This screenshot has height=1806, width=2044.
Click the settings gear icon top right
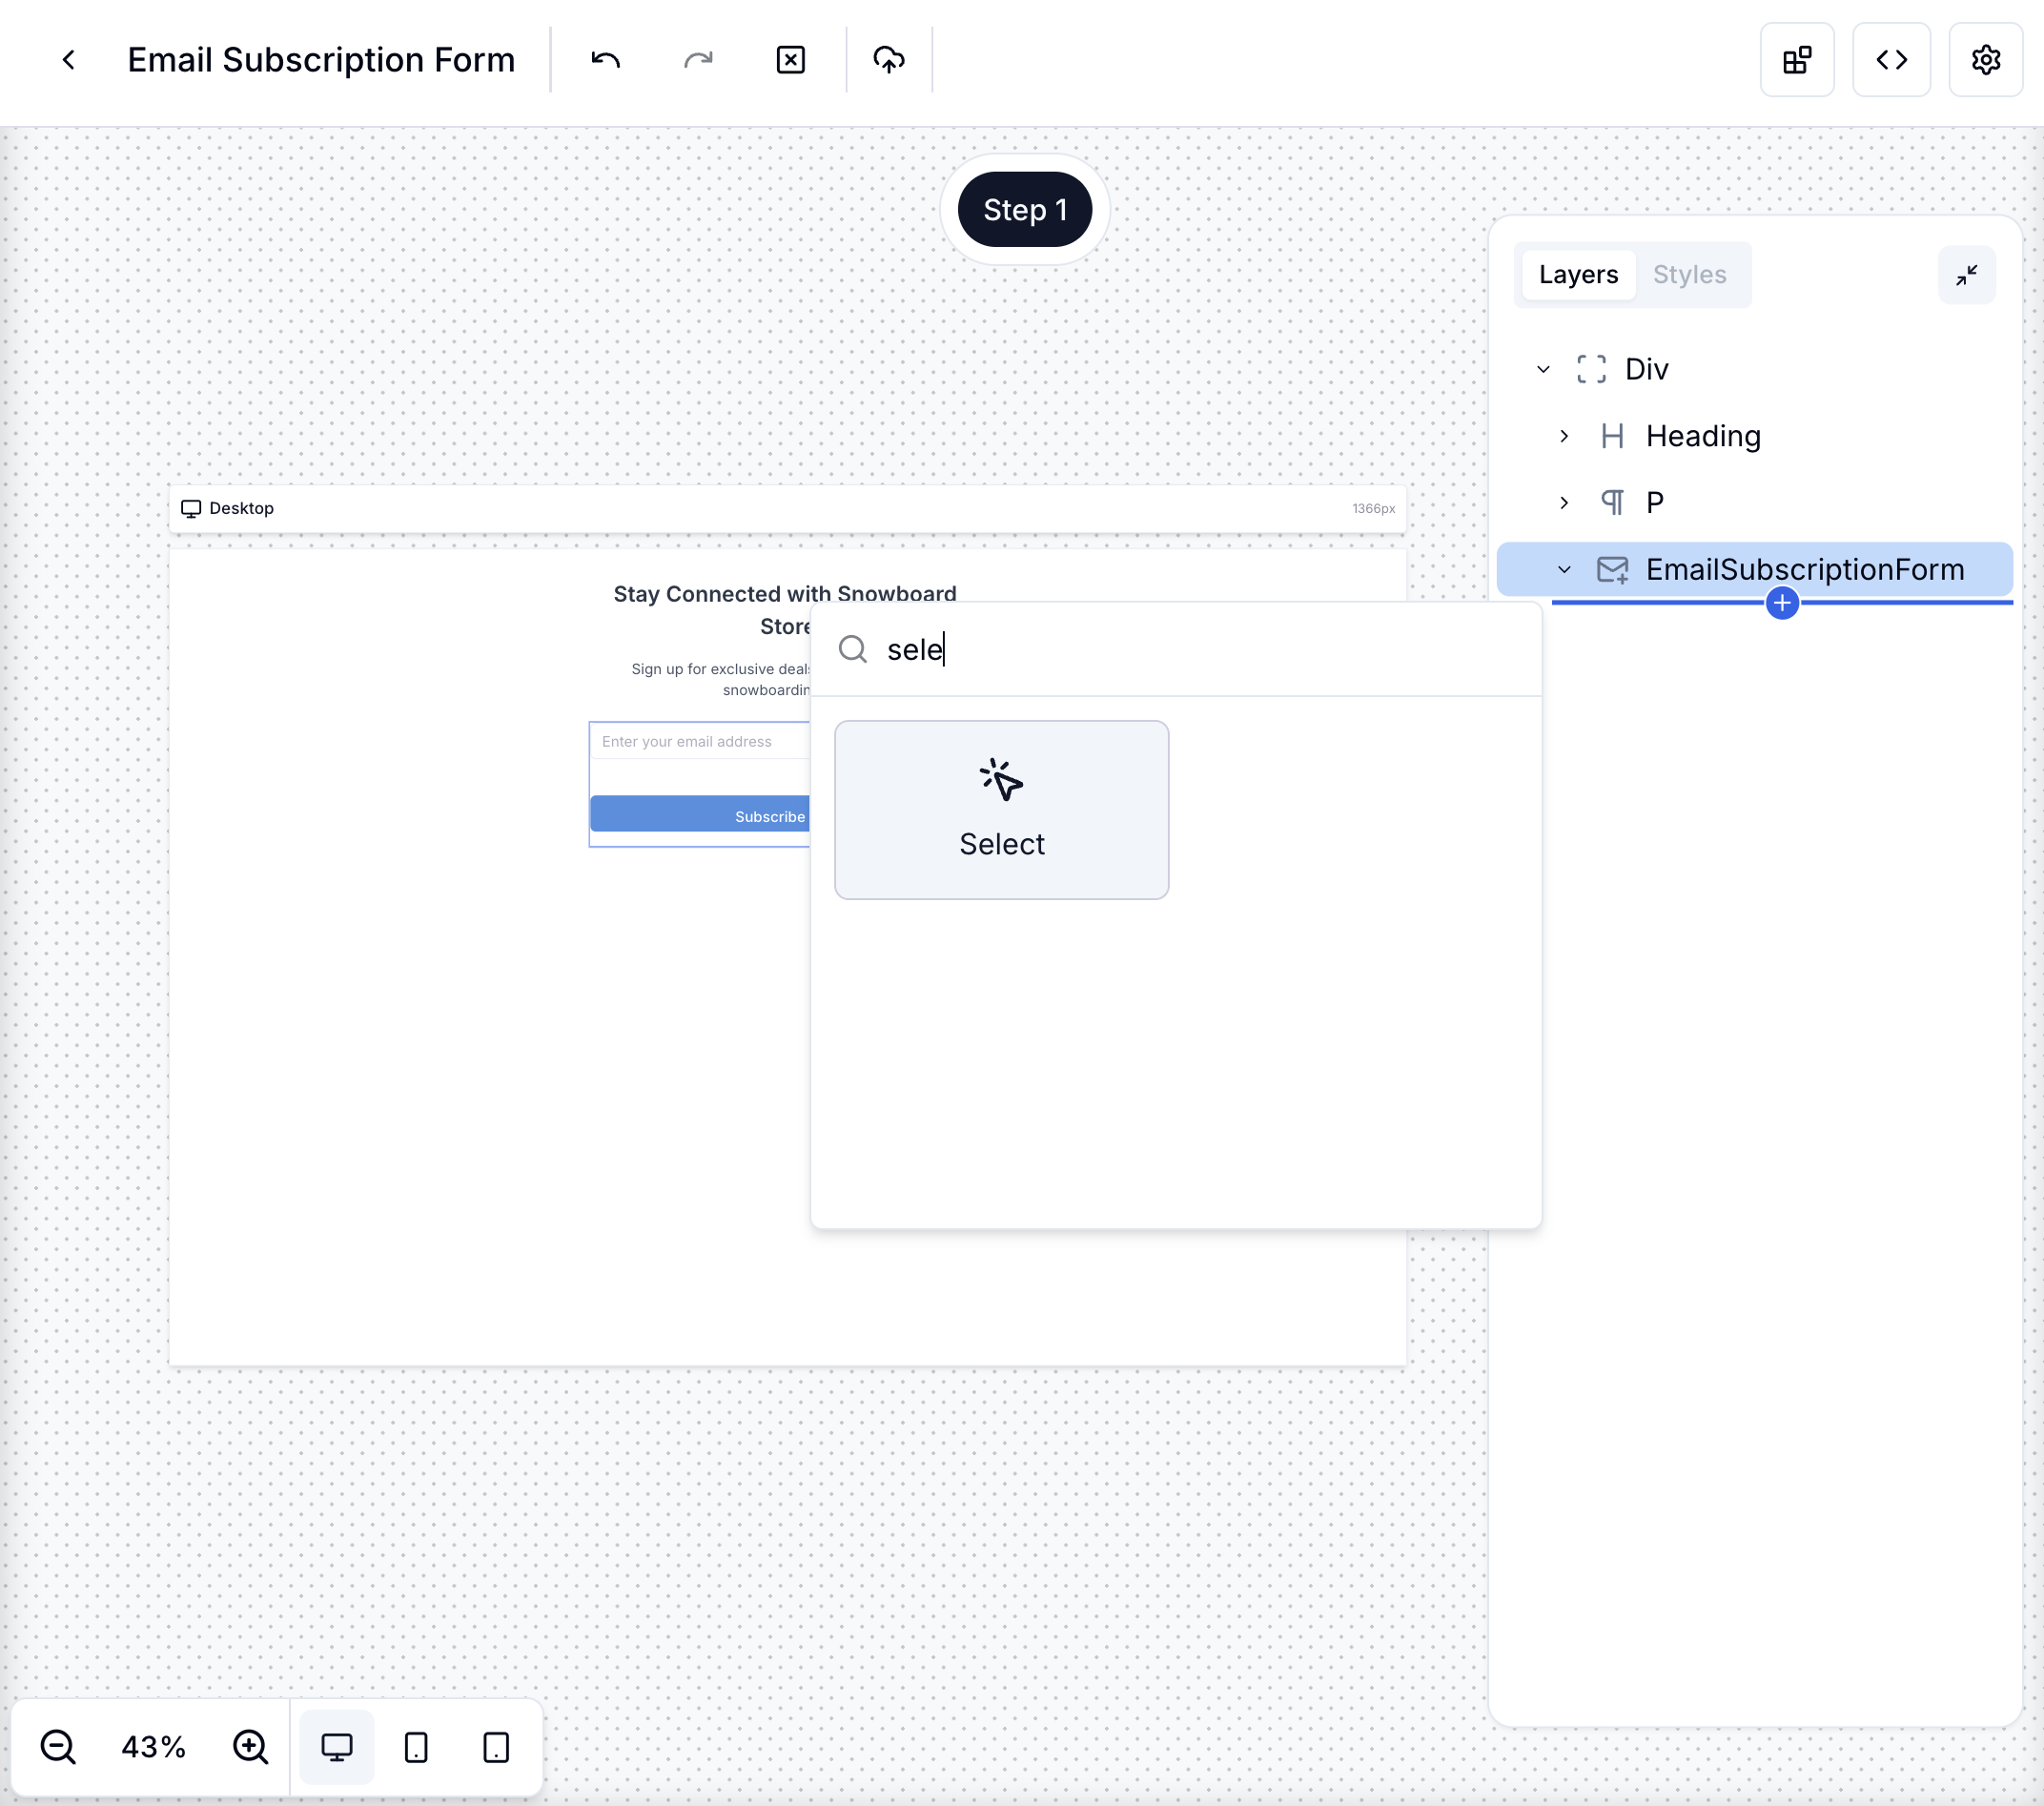pyautogui.click(x=1987, y=59)
